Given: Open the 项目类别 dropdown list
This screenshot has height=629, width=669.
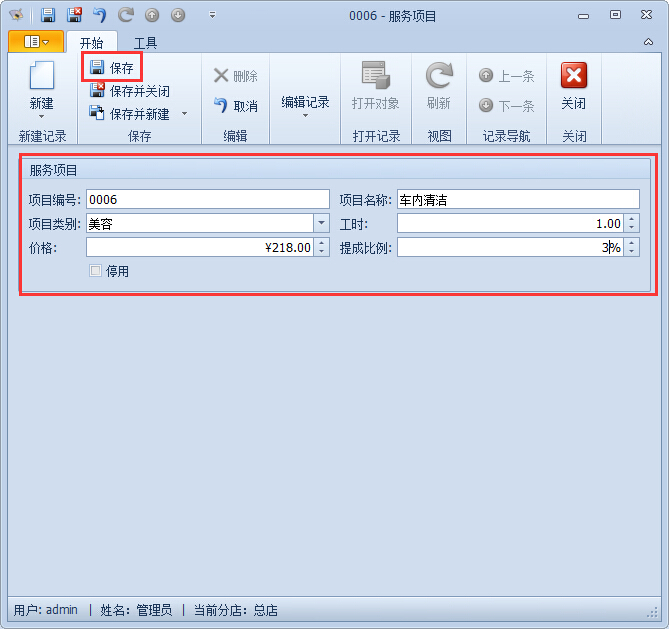Looking at the screenshot, I should pos(321,224).
